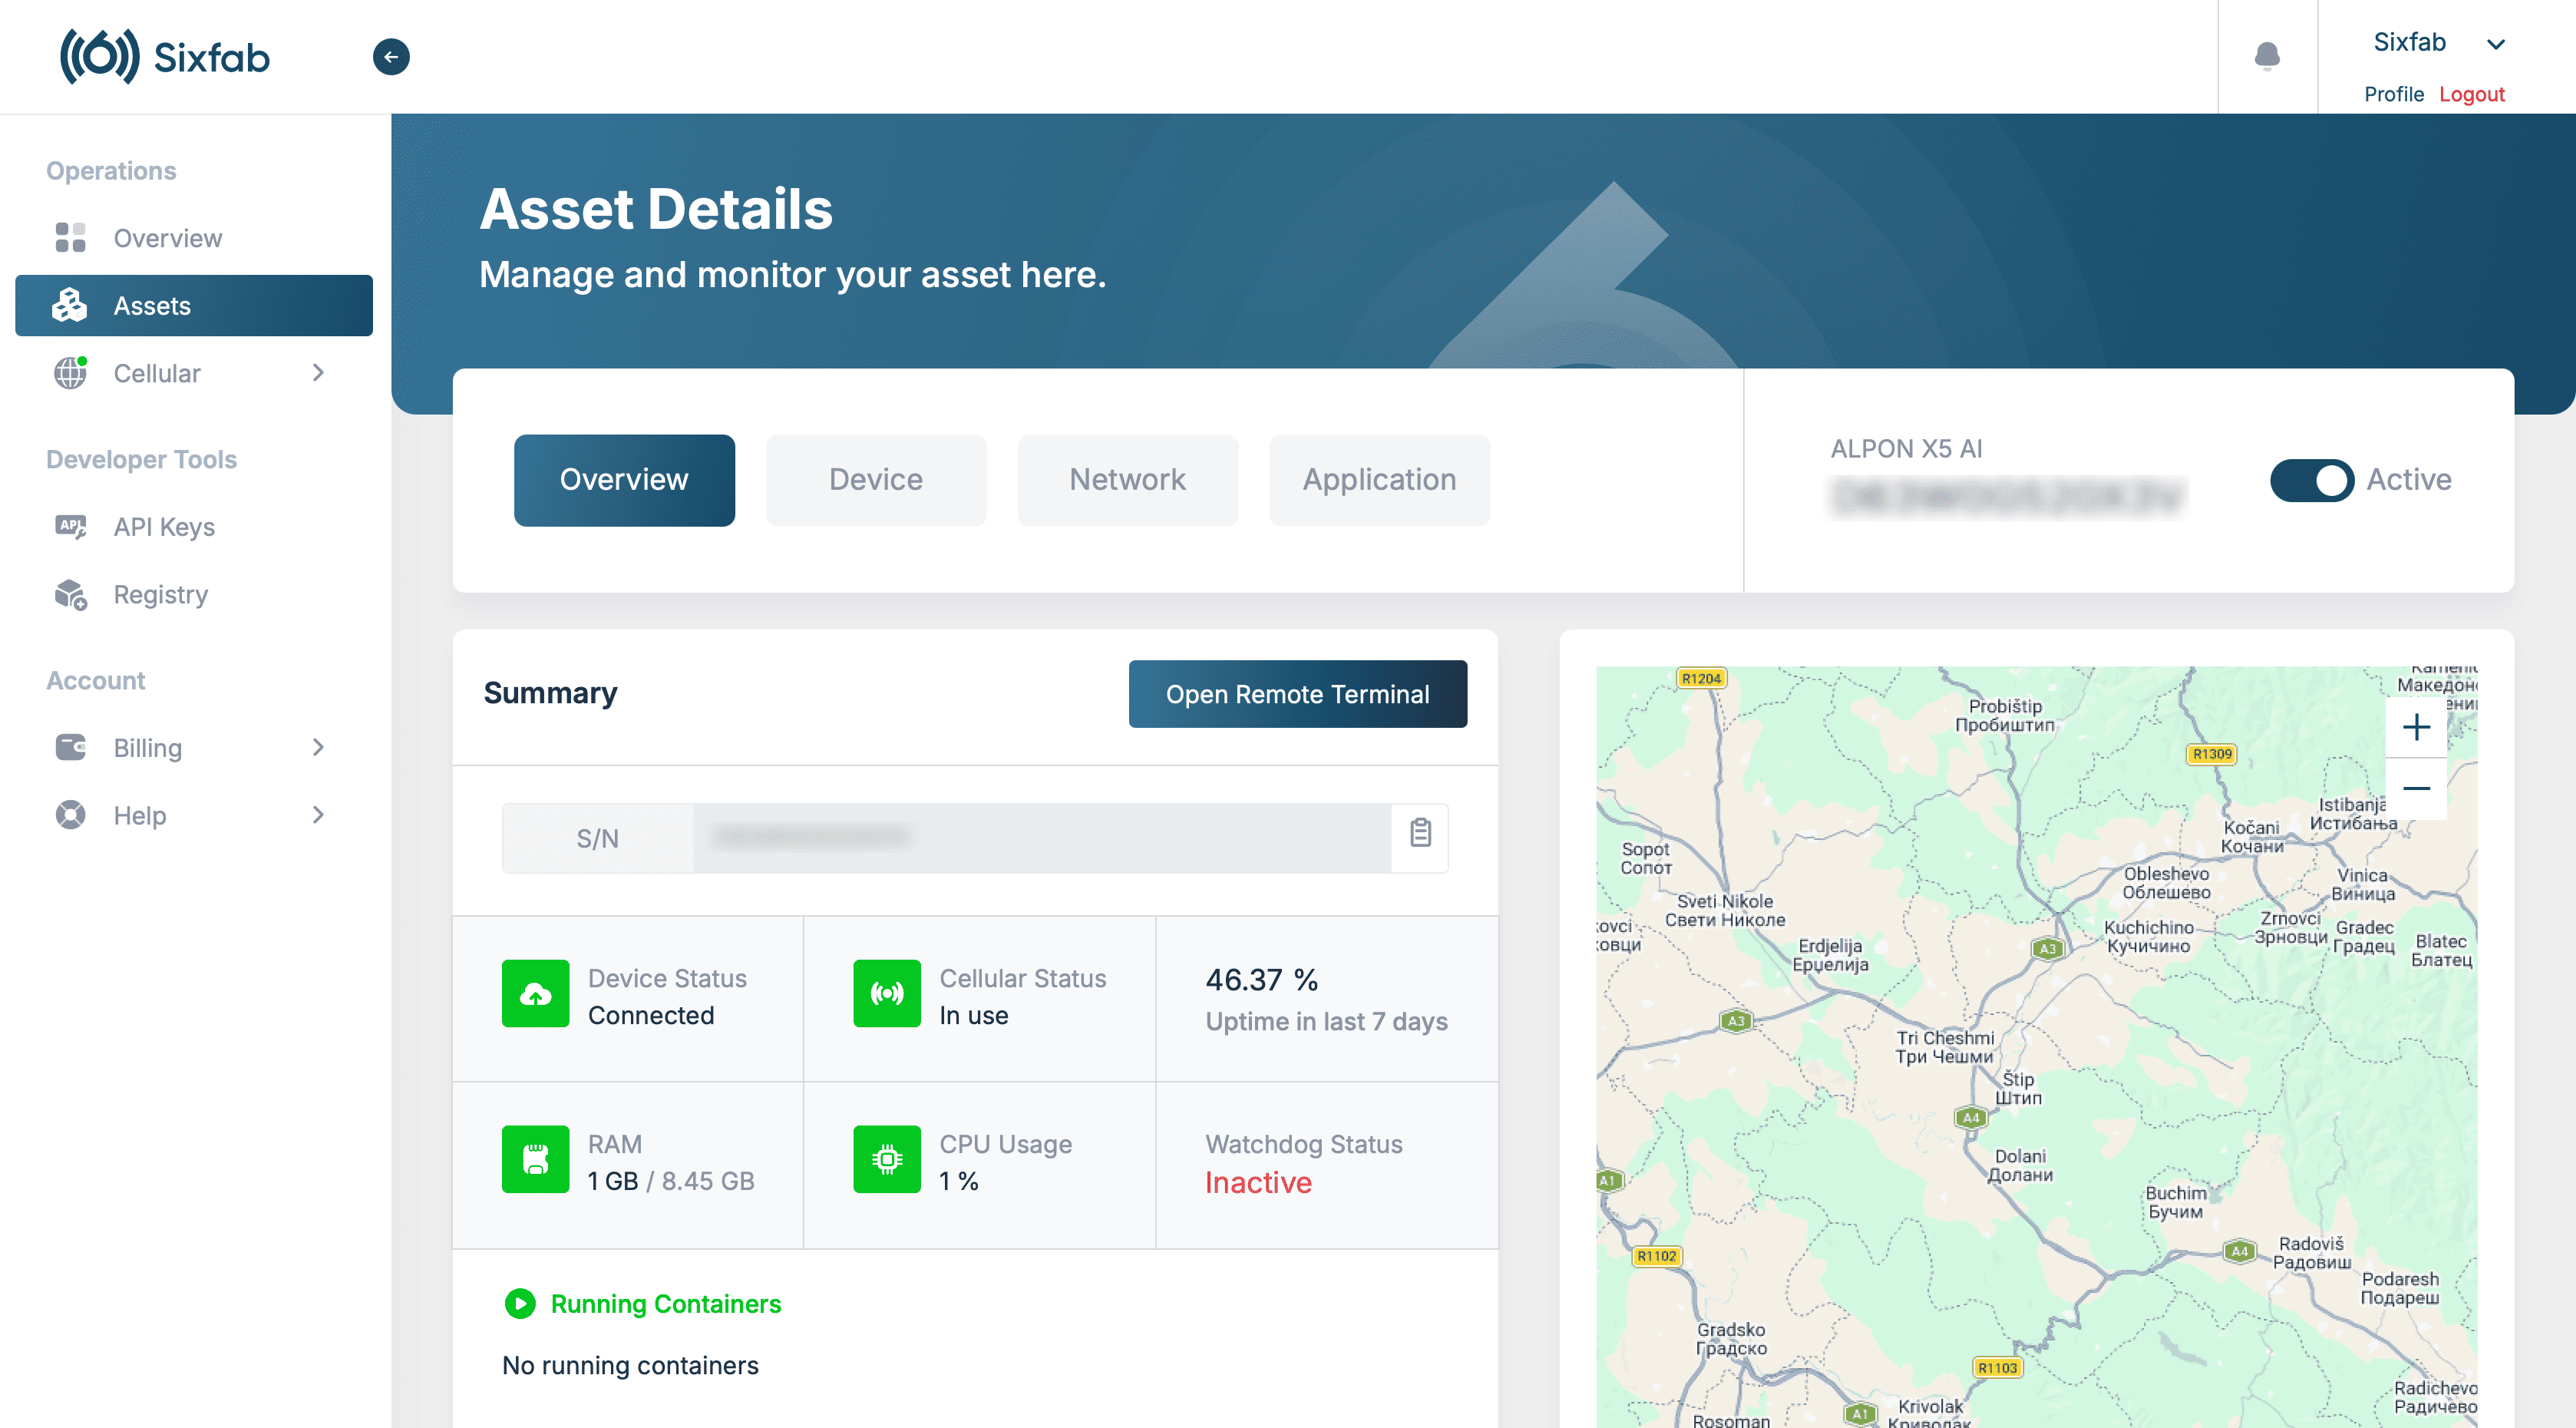Viewport: 2576px width, 1428px height.
Task: Open Registry page
Action: (194, 594)
